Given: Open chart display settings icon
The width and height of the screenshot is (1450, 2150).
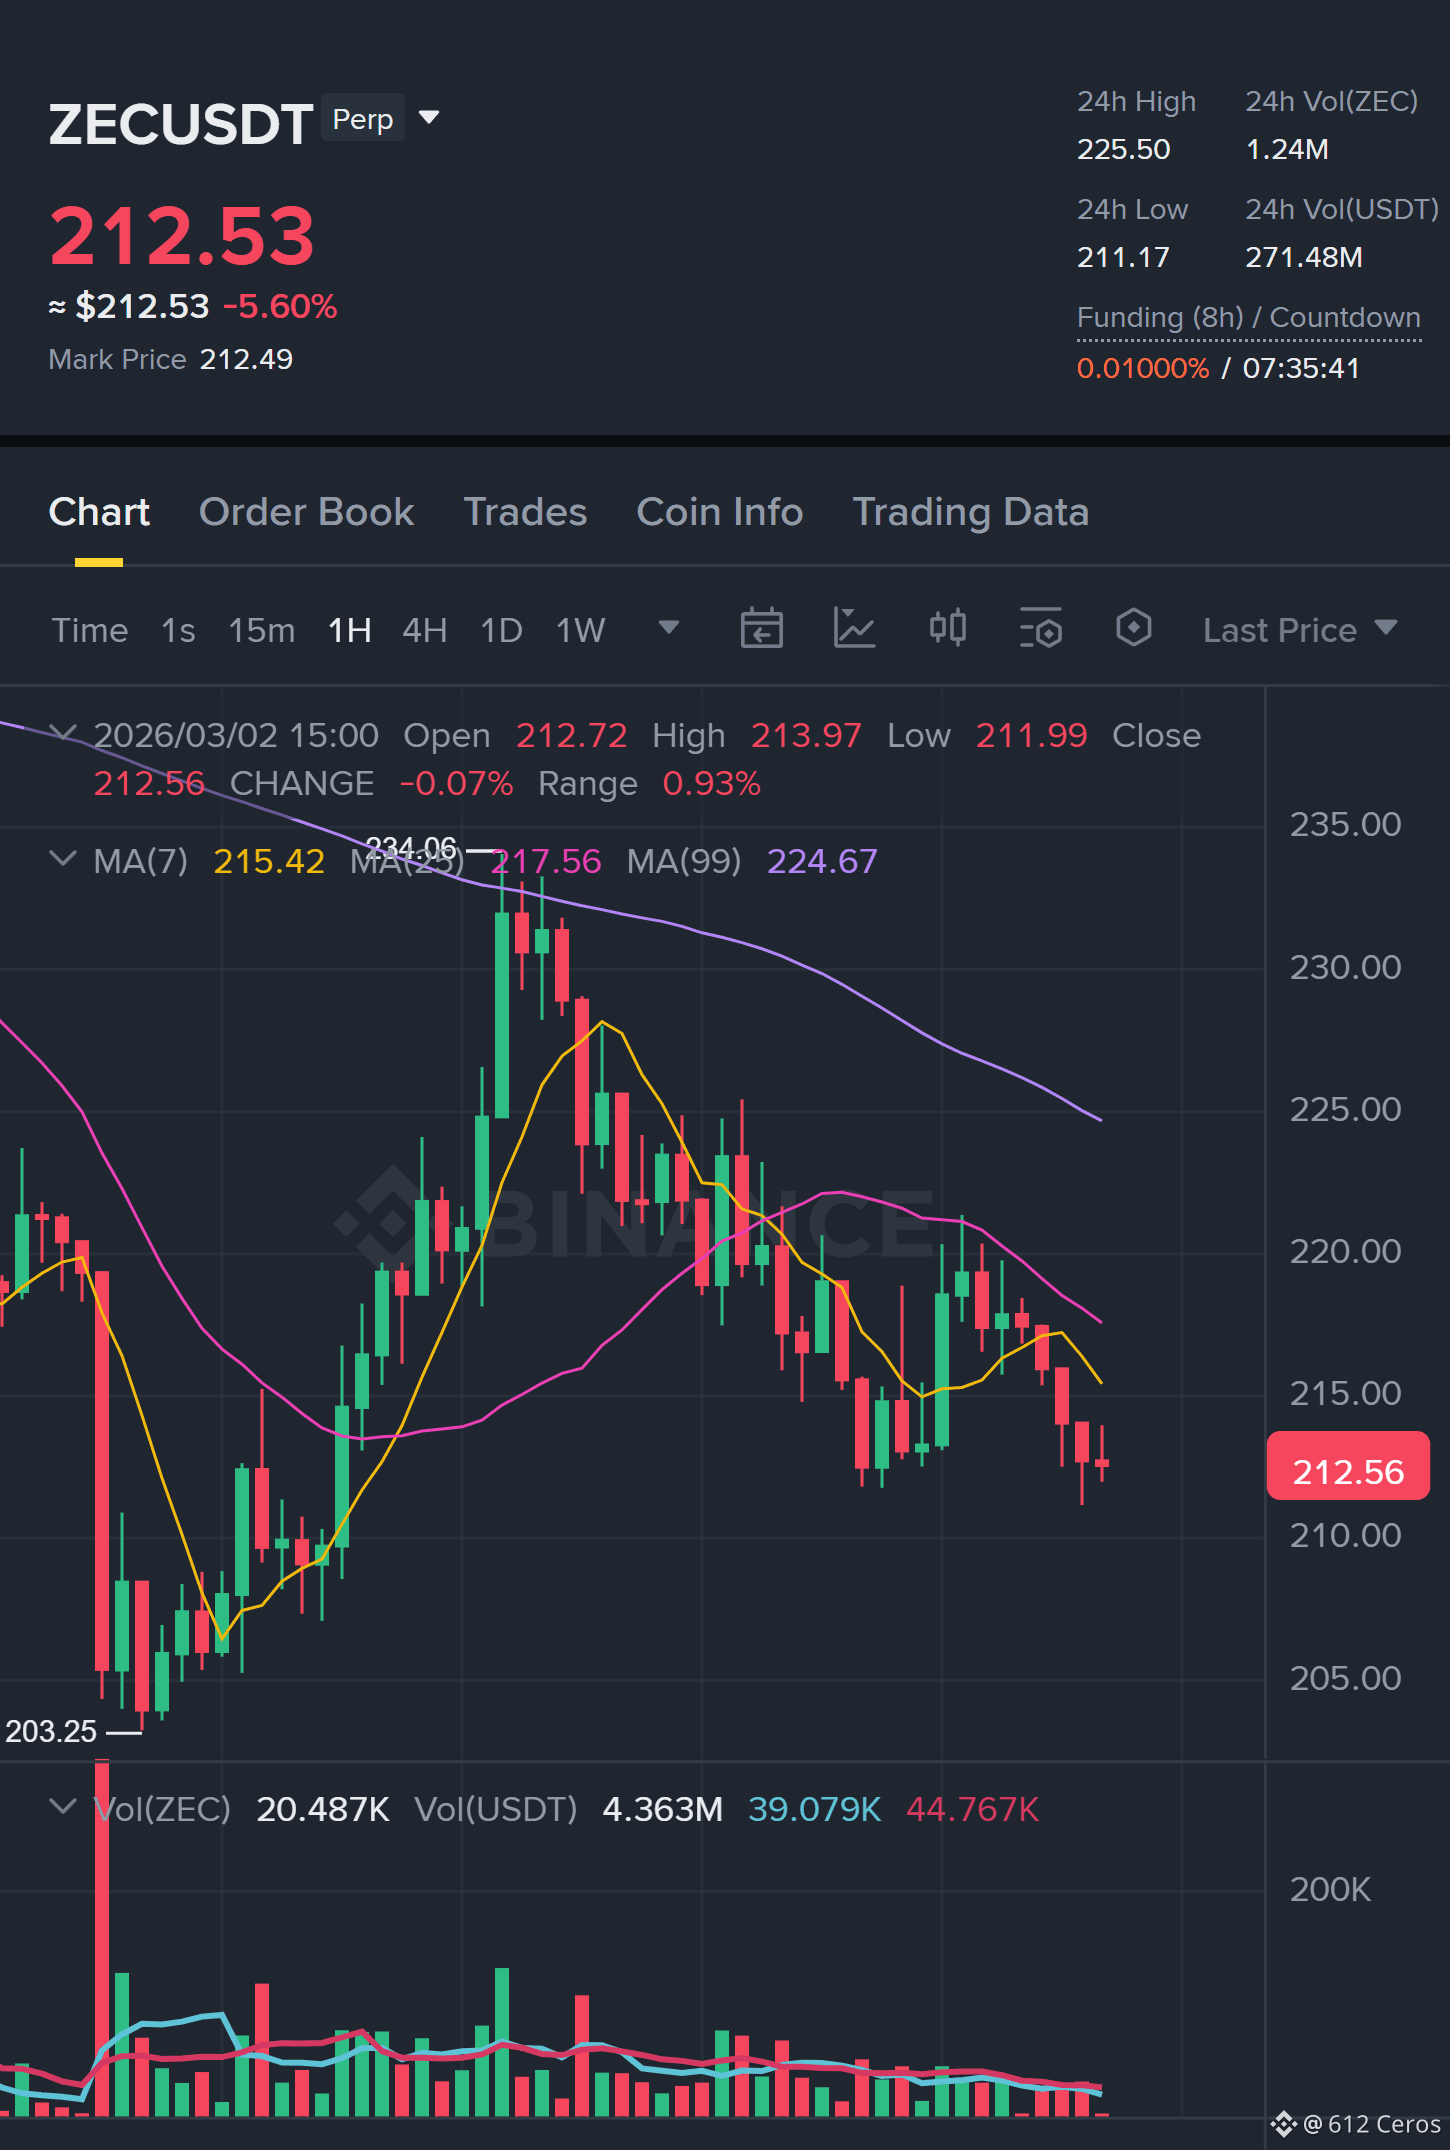Looking at the screenshot, I should point(1041,629).
